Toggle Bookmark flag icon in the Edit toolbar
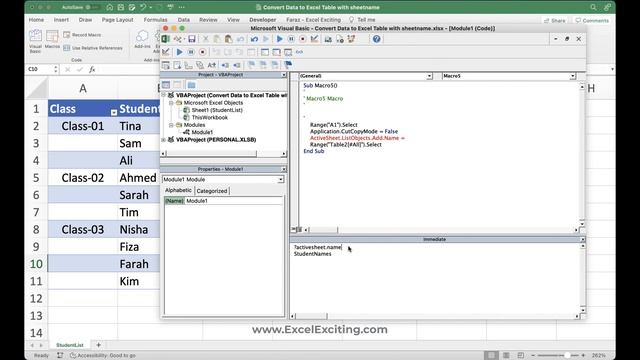Image resolution: width=640 pixels, height=360 pixels. click(x=288, y=65)
